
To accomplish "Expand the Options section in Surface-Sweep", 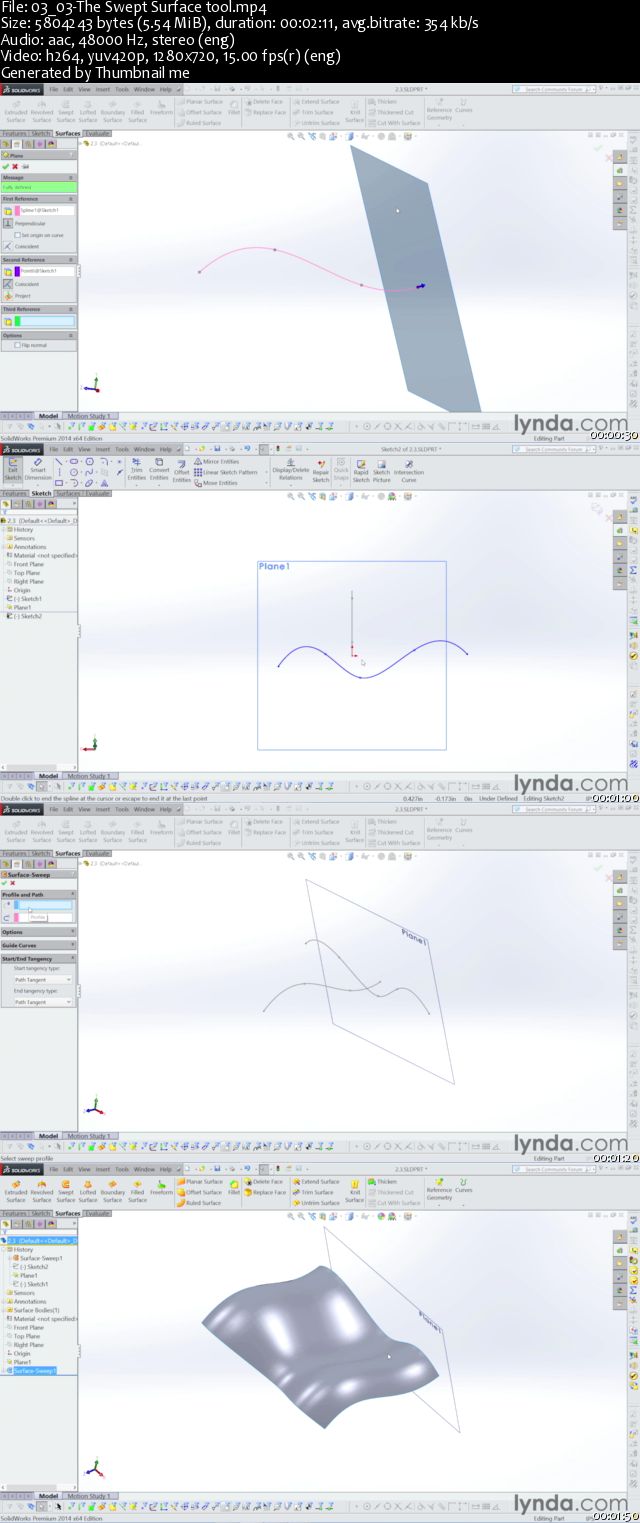I will (72, 931).
